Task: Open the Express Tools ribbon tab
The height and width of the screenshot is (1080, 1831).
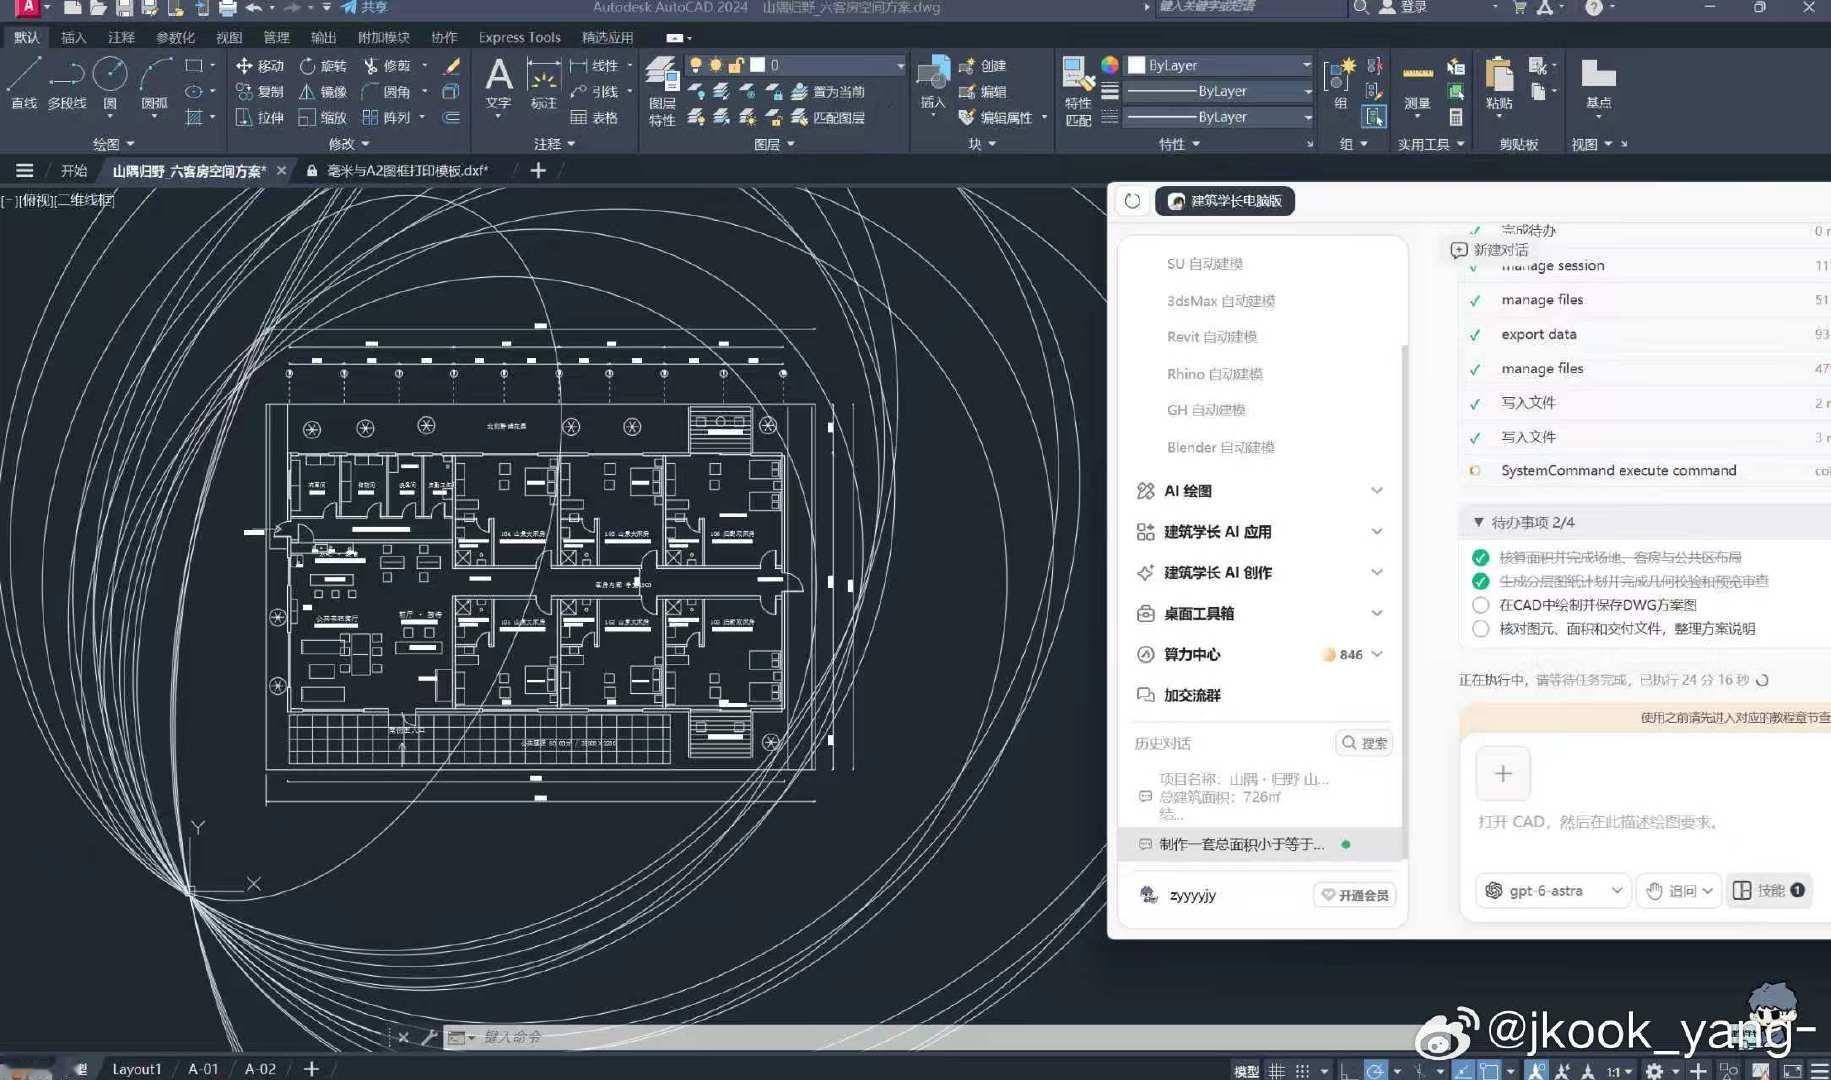Action: click(x=519, y=37)
